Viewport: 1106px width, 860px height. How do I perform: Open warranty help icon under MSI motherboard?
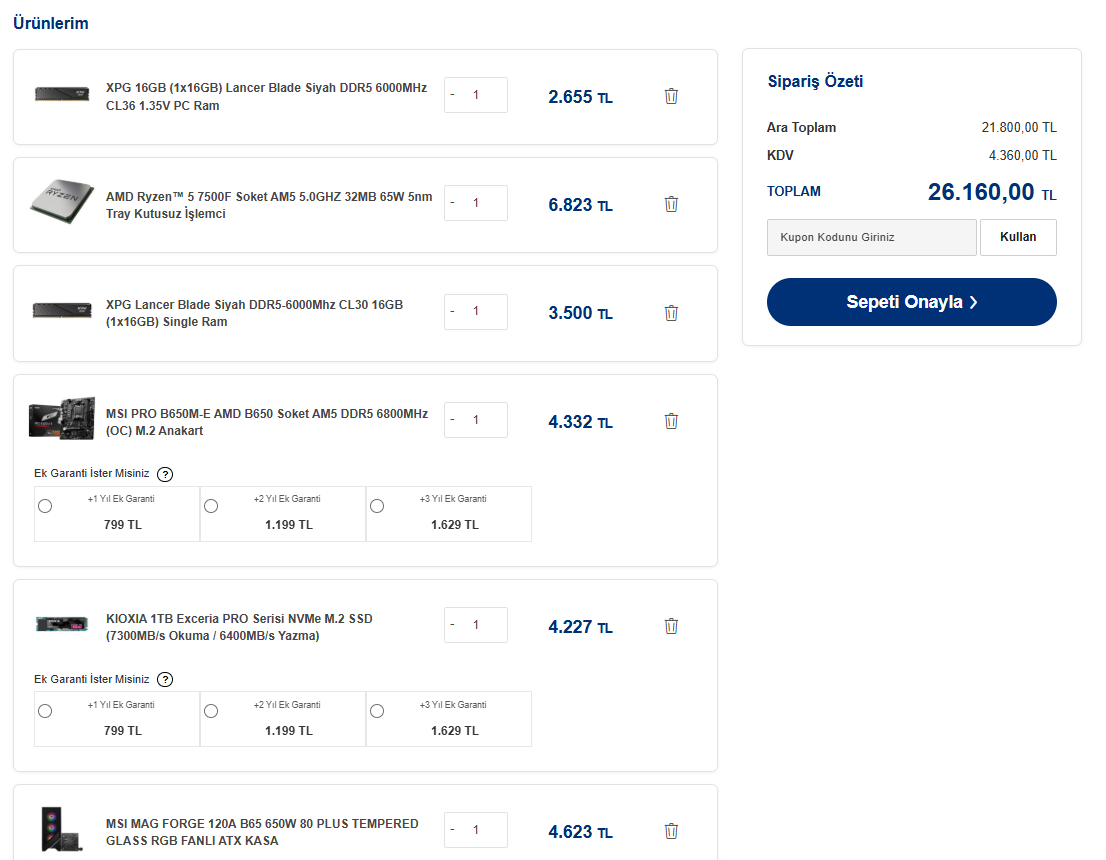pos(164,474)
